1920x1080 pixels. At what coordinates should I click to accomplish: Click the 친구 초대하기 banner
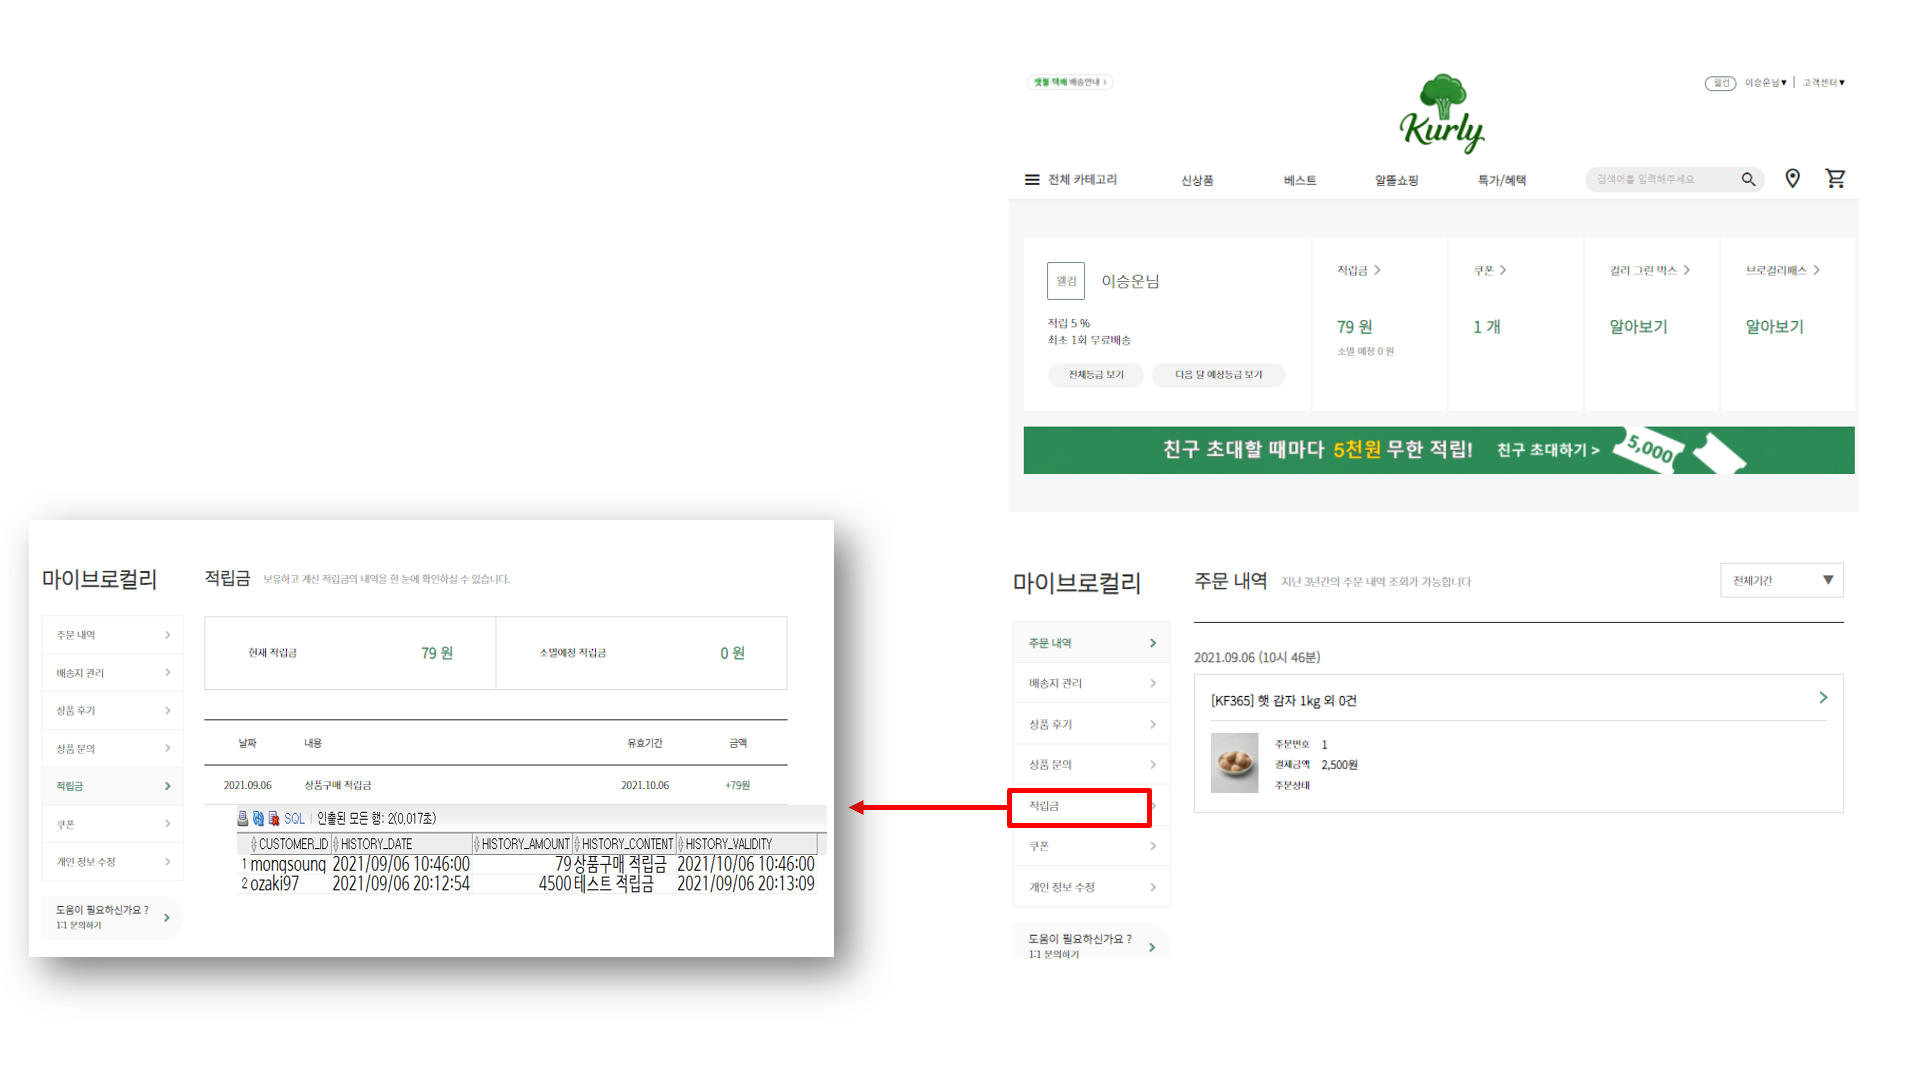[x=1439, y=450]
